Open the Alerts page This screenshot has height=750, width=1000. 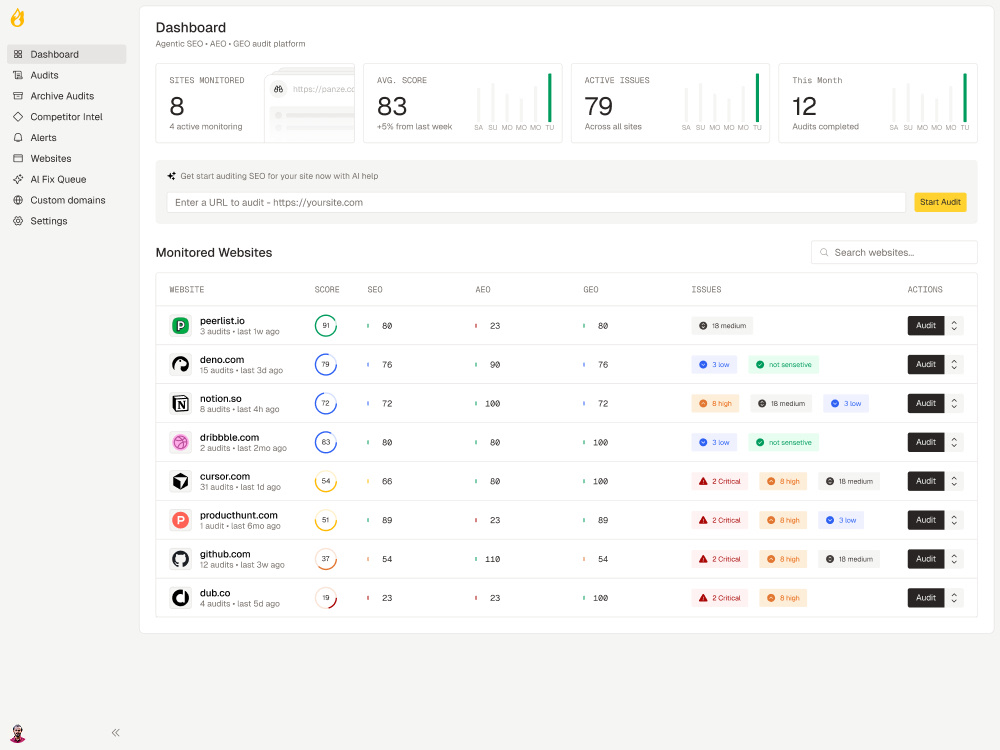(67, 138)
